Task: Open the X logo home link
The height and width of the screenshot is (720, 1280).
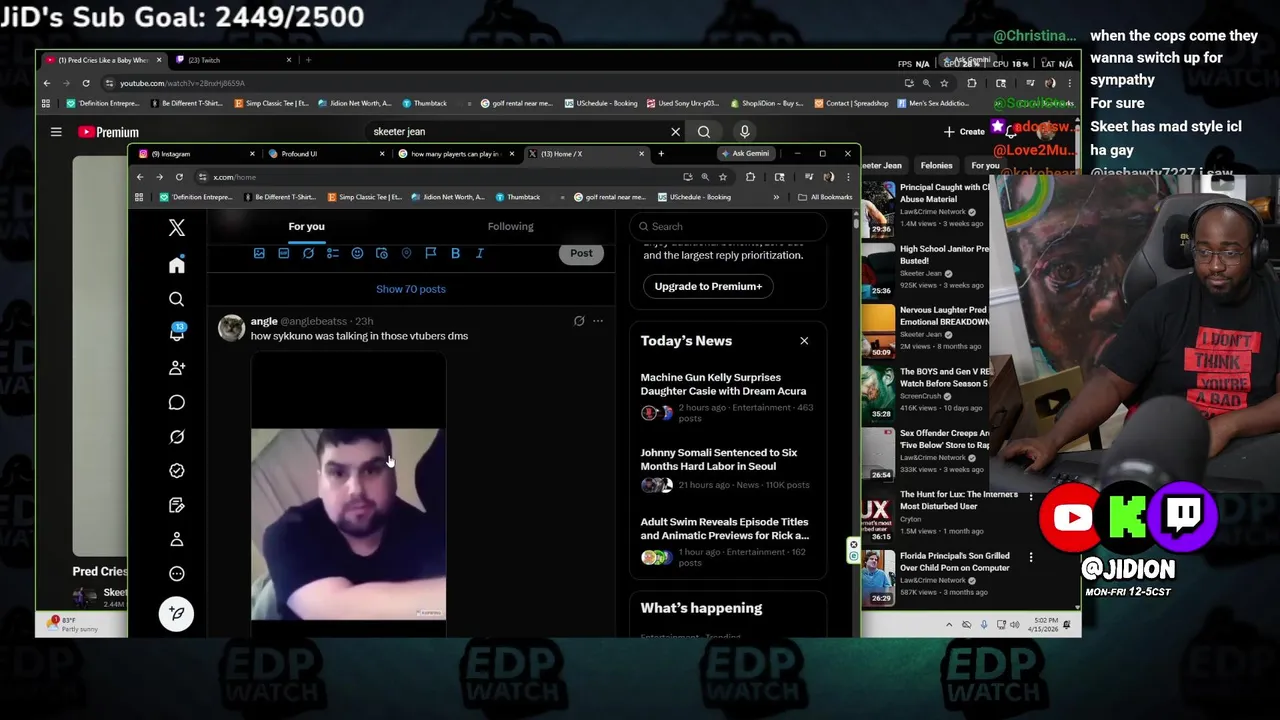Action: (x=177, y=228)
